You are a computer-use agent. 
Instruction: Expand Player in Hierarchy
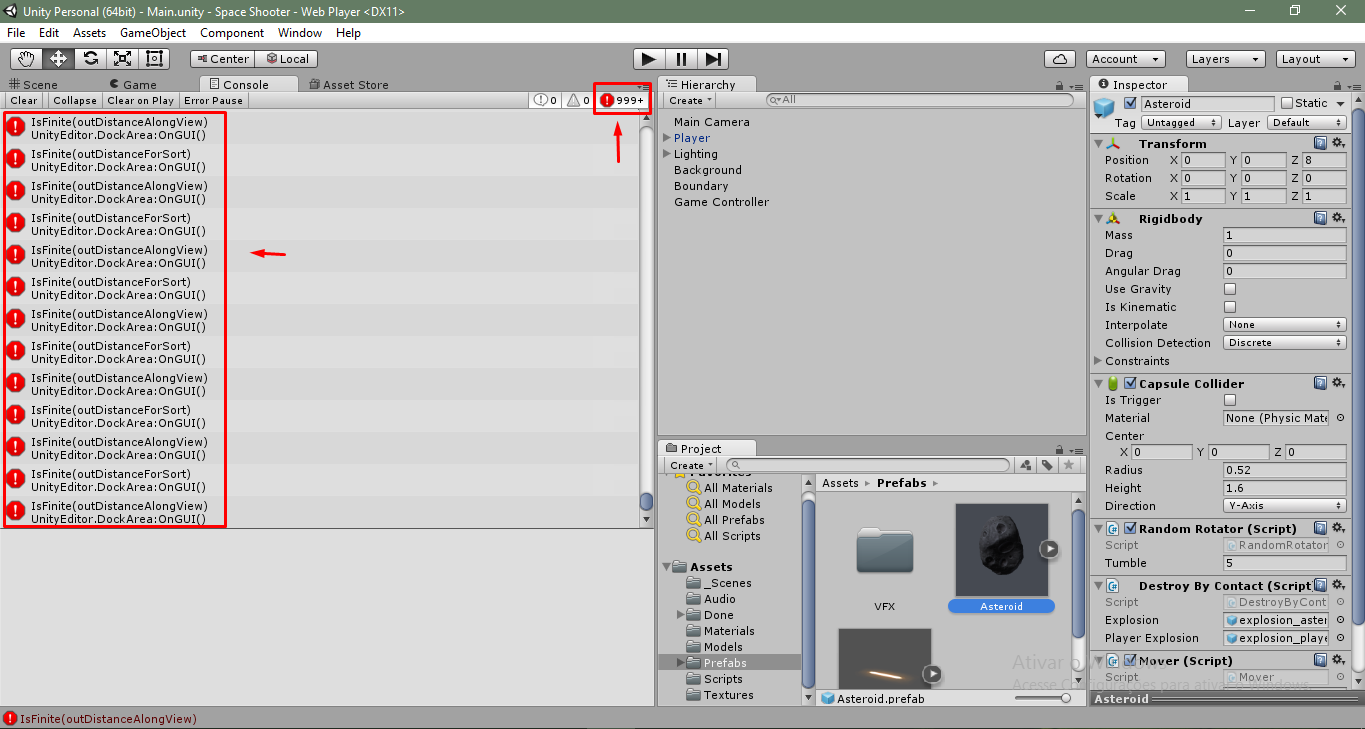[667, 138]
